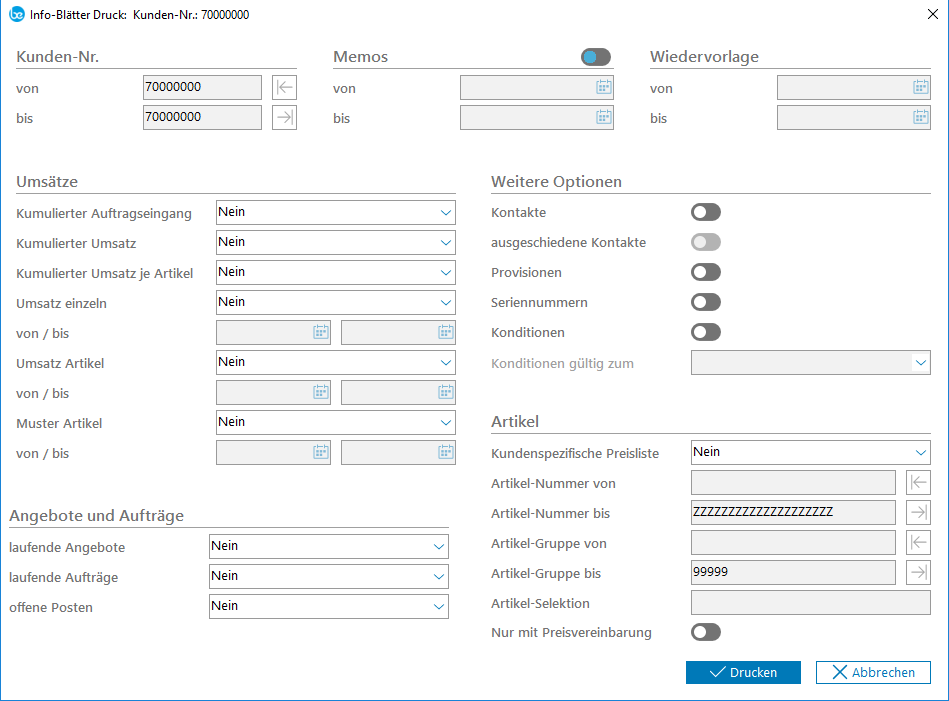This screenshot has width=949, height=701.
Task: Open calendar picker for Wiedervorlage bis date
Action: pos(920,118)
